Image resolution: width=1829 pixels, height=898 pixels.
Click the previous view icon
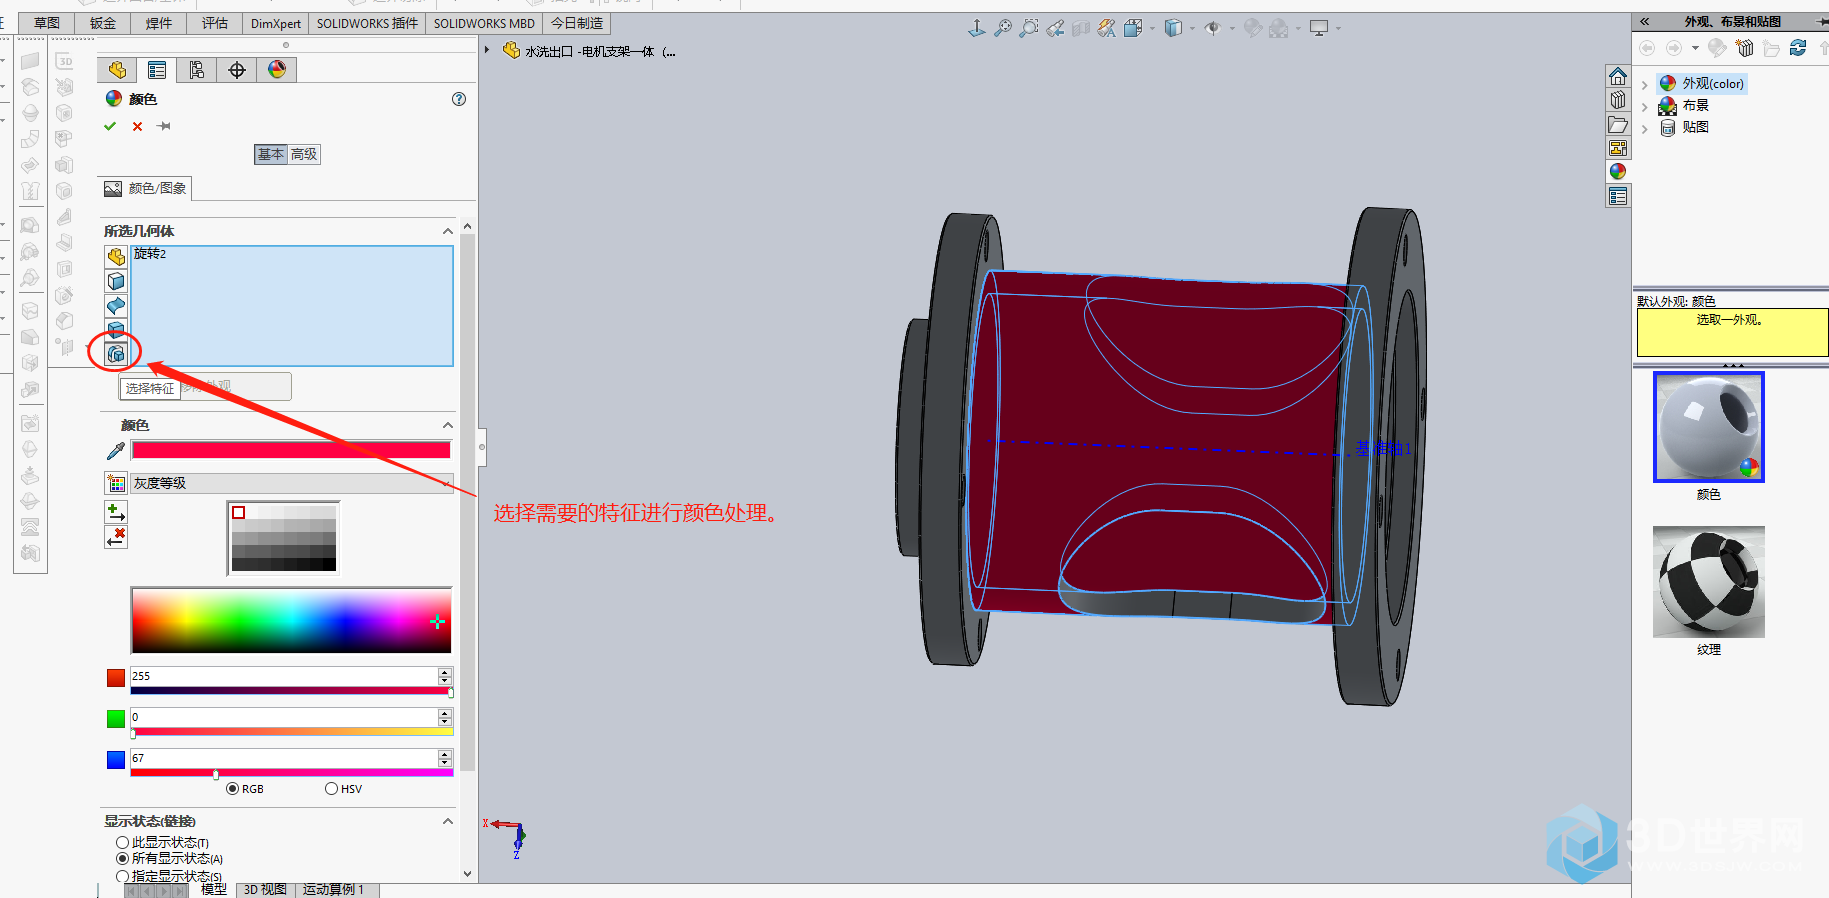(1055, 28)
